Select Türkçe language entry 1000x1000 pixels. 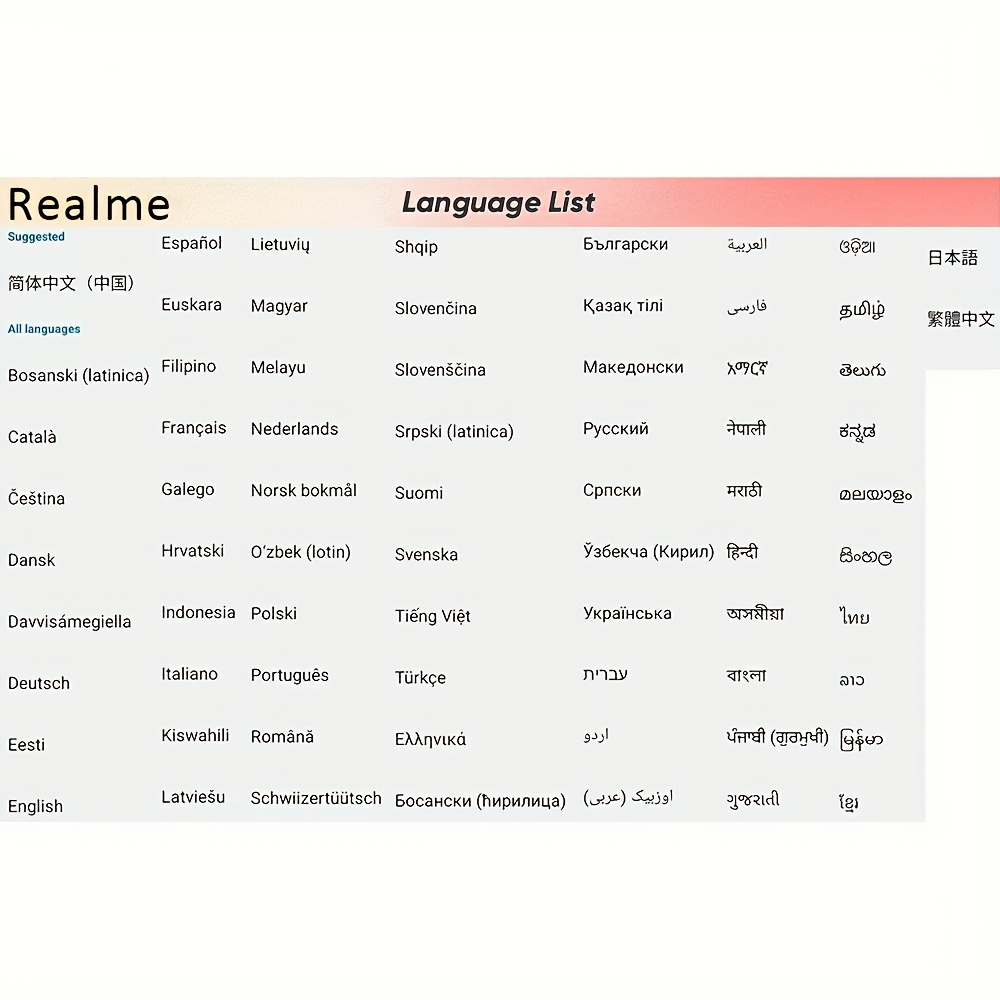pyautogui.click(x=420, y=677)
